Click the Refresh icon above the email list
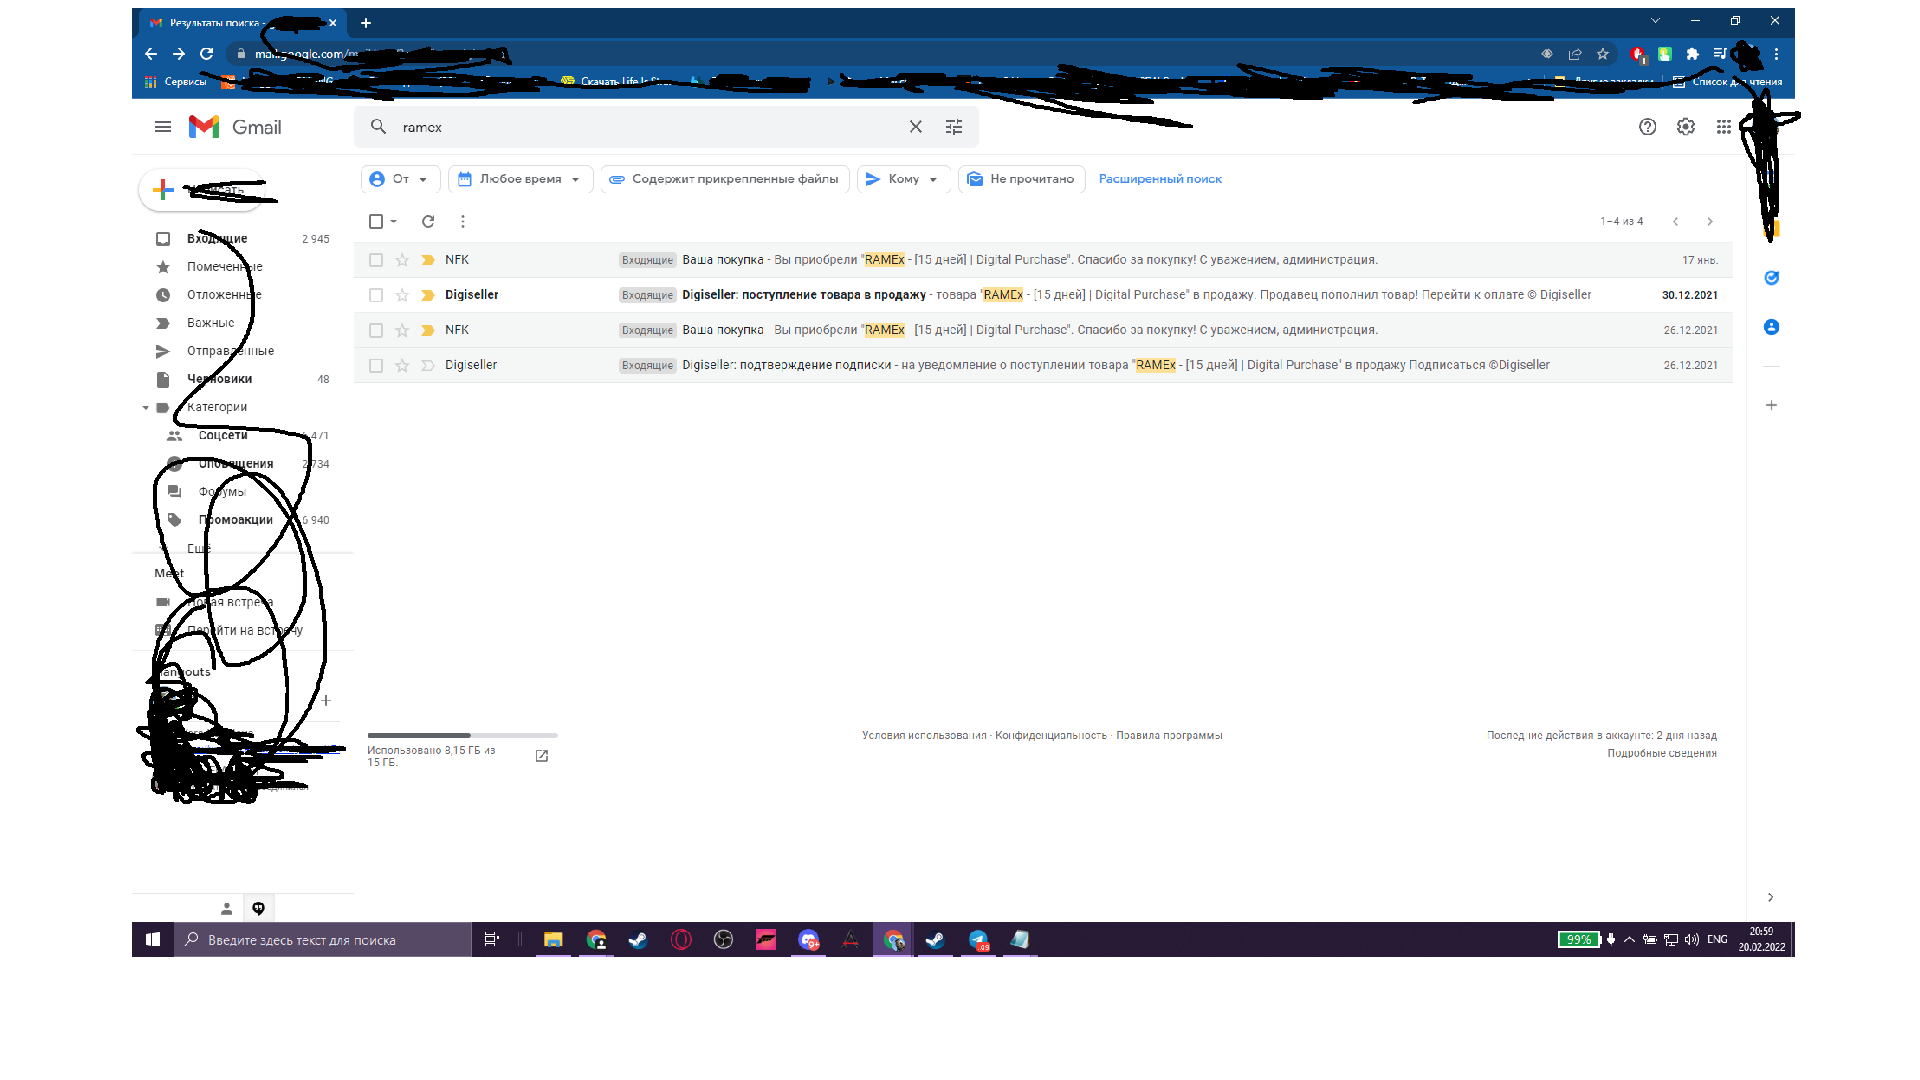The width and height of the screenshot is (1920, 1080). coord(428,221)
